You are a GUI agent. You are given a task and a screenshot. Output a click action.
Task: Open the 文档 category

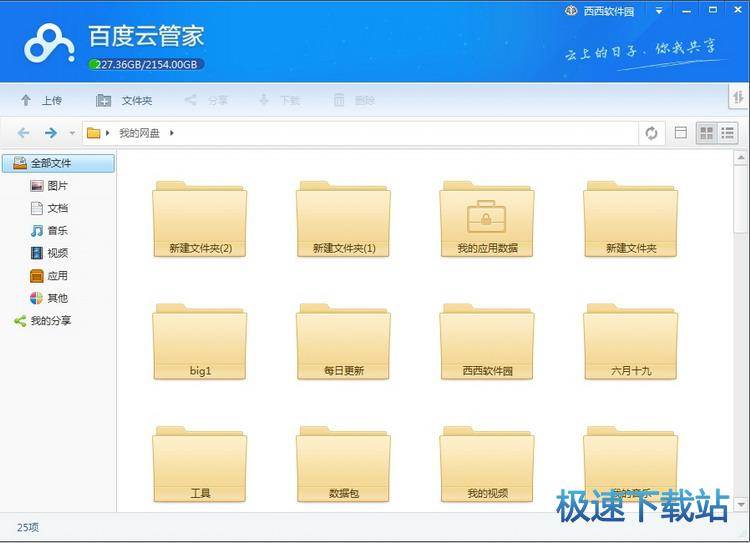pyautogui.click(x=49, y=208)
